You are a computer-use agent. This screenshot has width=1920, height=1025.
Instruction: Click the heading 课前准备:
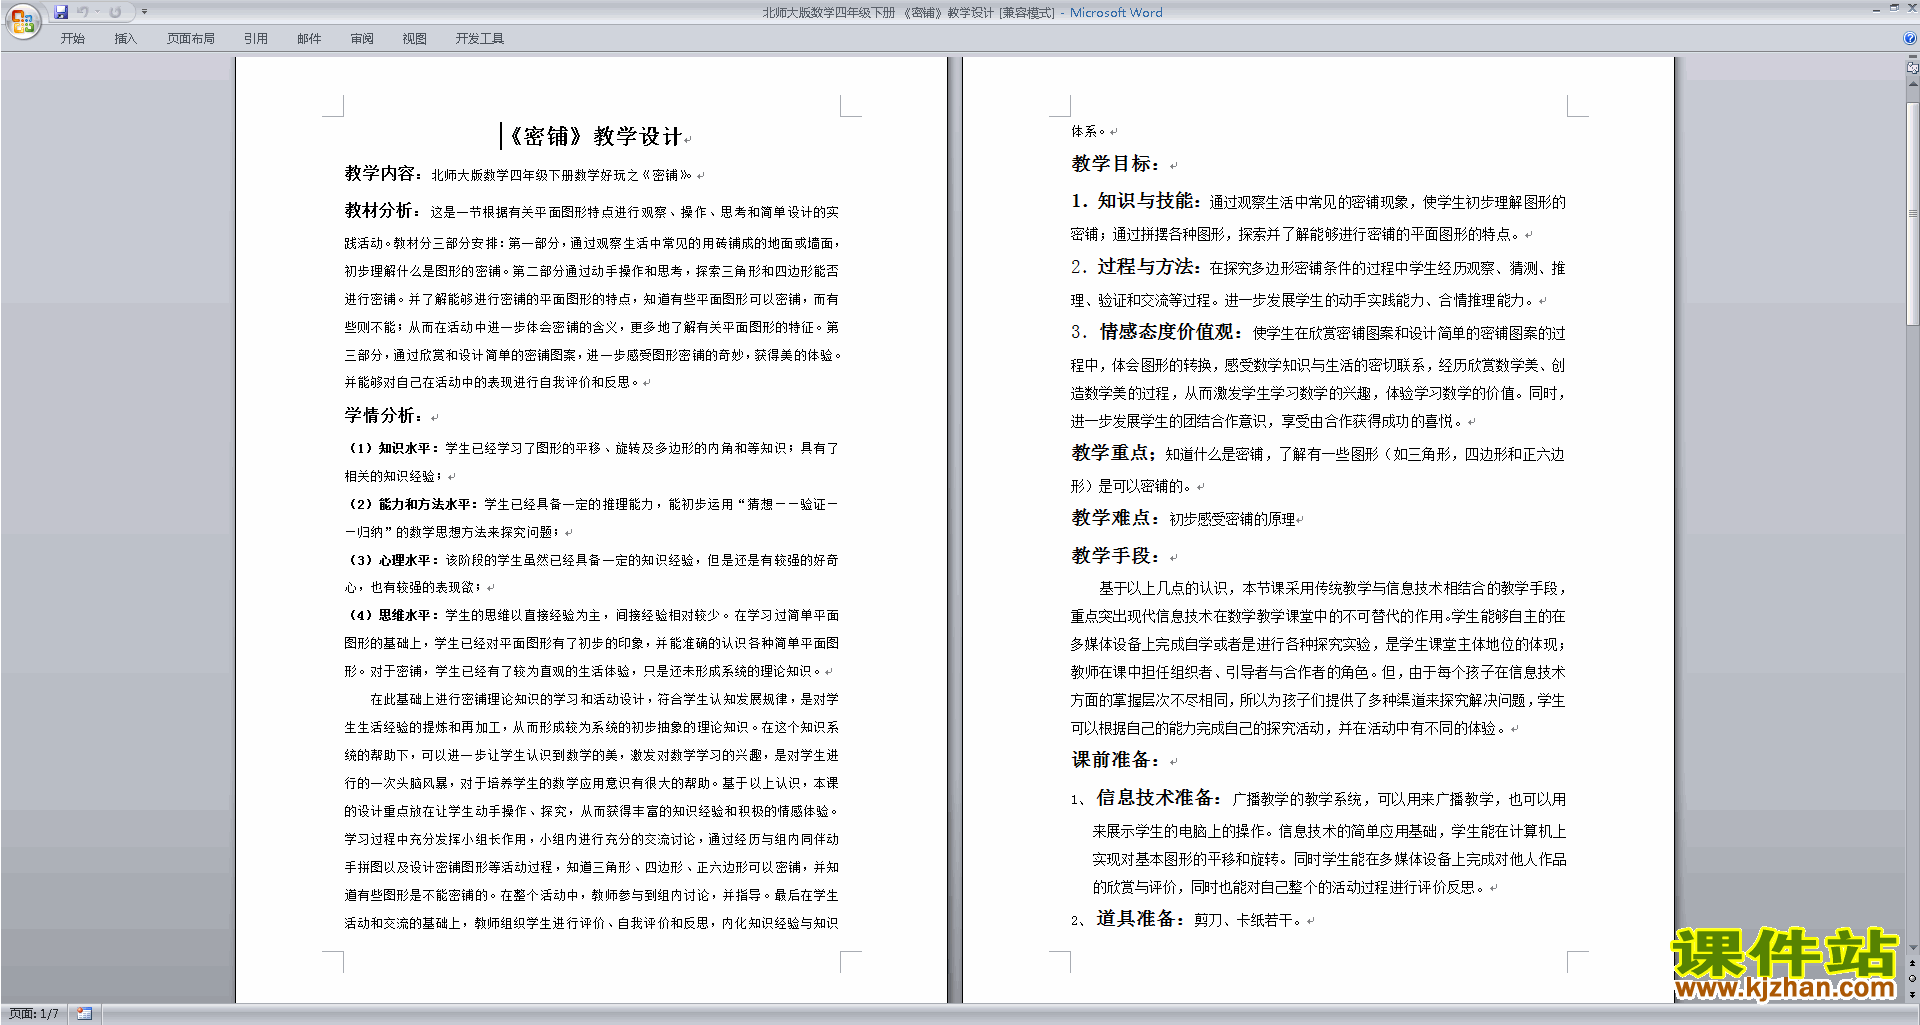pos(1117,760)
